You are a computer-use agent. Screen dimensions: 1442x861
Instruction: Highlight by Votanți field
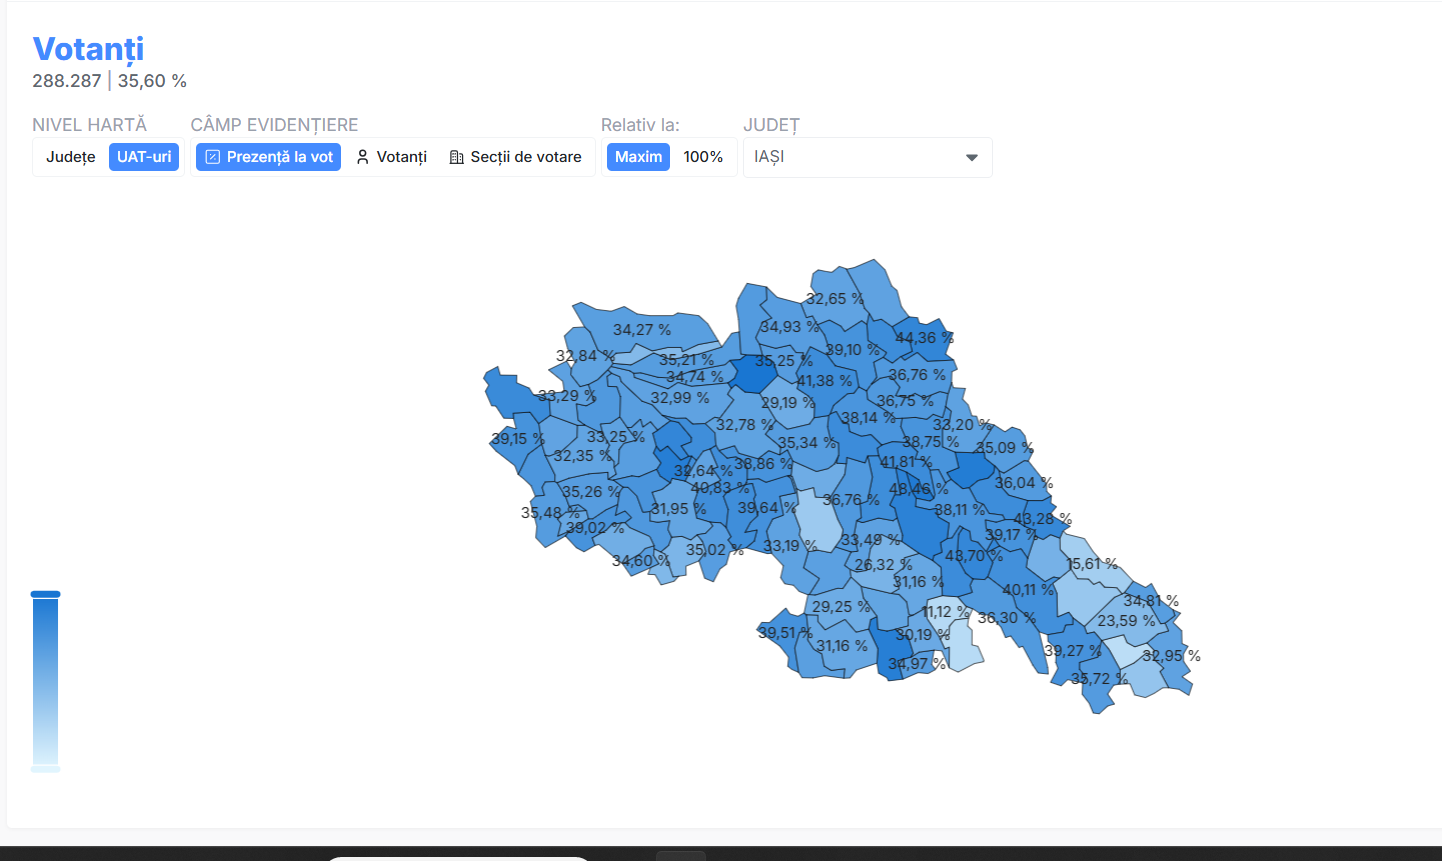[391, 157]
